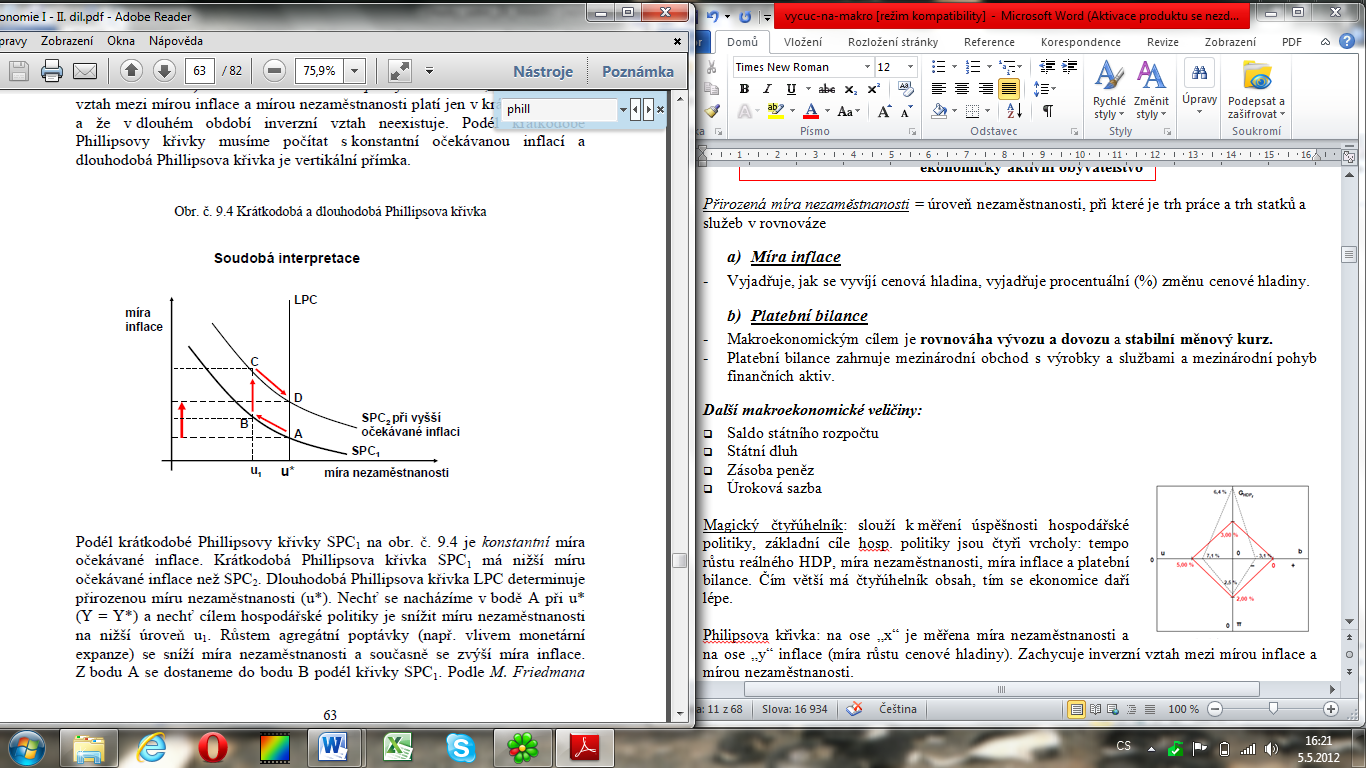This screenshot has width=1366, height=768.
Task: Open the Revize tab in Word
Action: pyautogui.click(x=1162, y=42)
